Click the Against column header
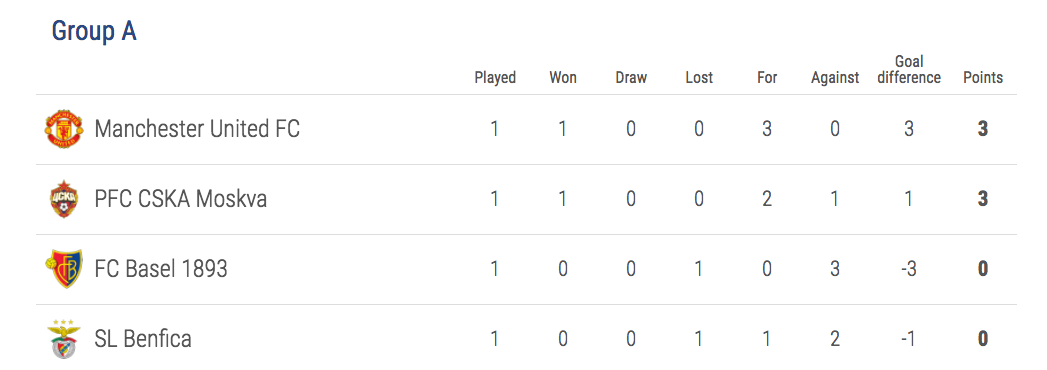The image size is (1047, 370). (835, 78)
